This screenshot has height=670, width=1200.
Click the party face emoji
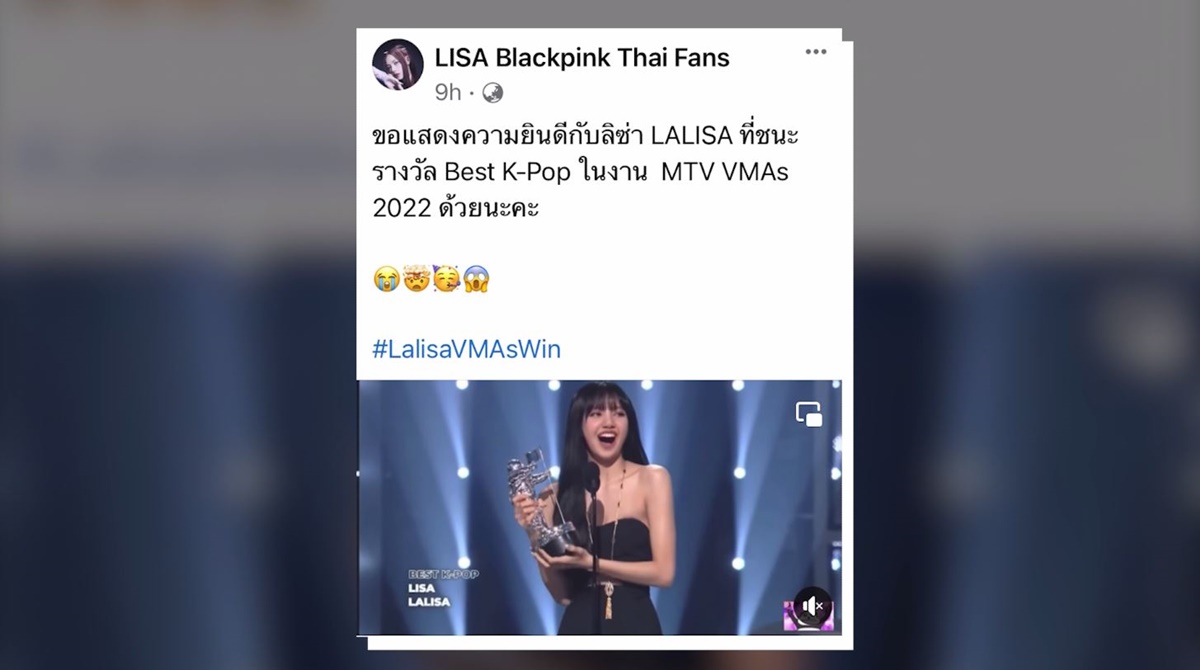click(446, 280)
